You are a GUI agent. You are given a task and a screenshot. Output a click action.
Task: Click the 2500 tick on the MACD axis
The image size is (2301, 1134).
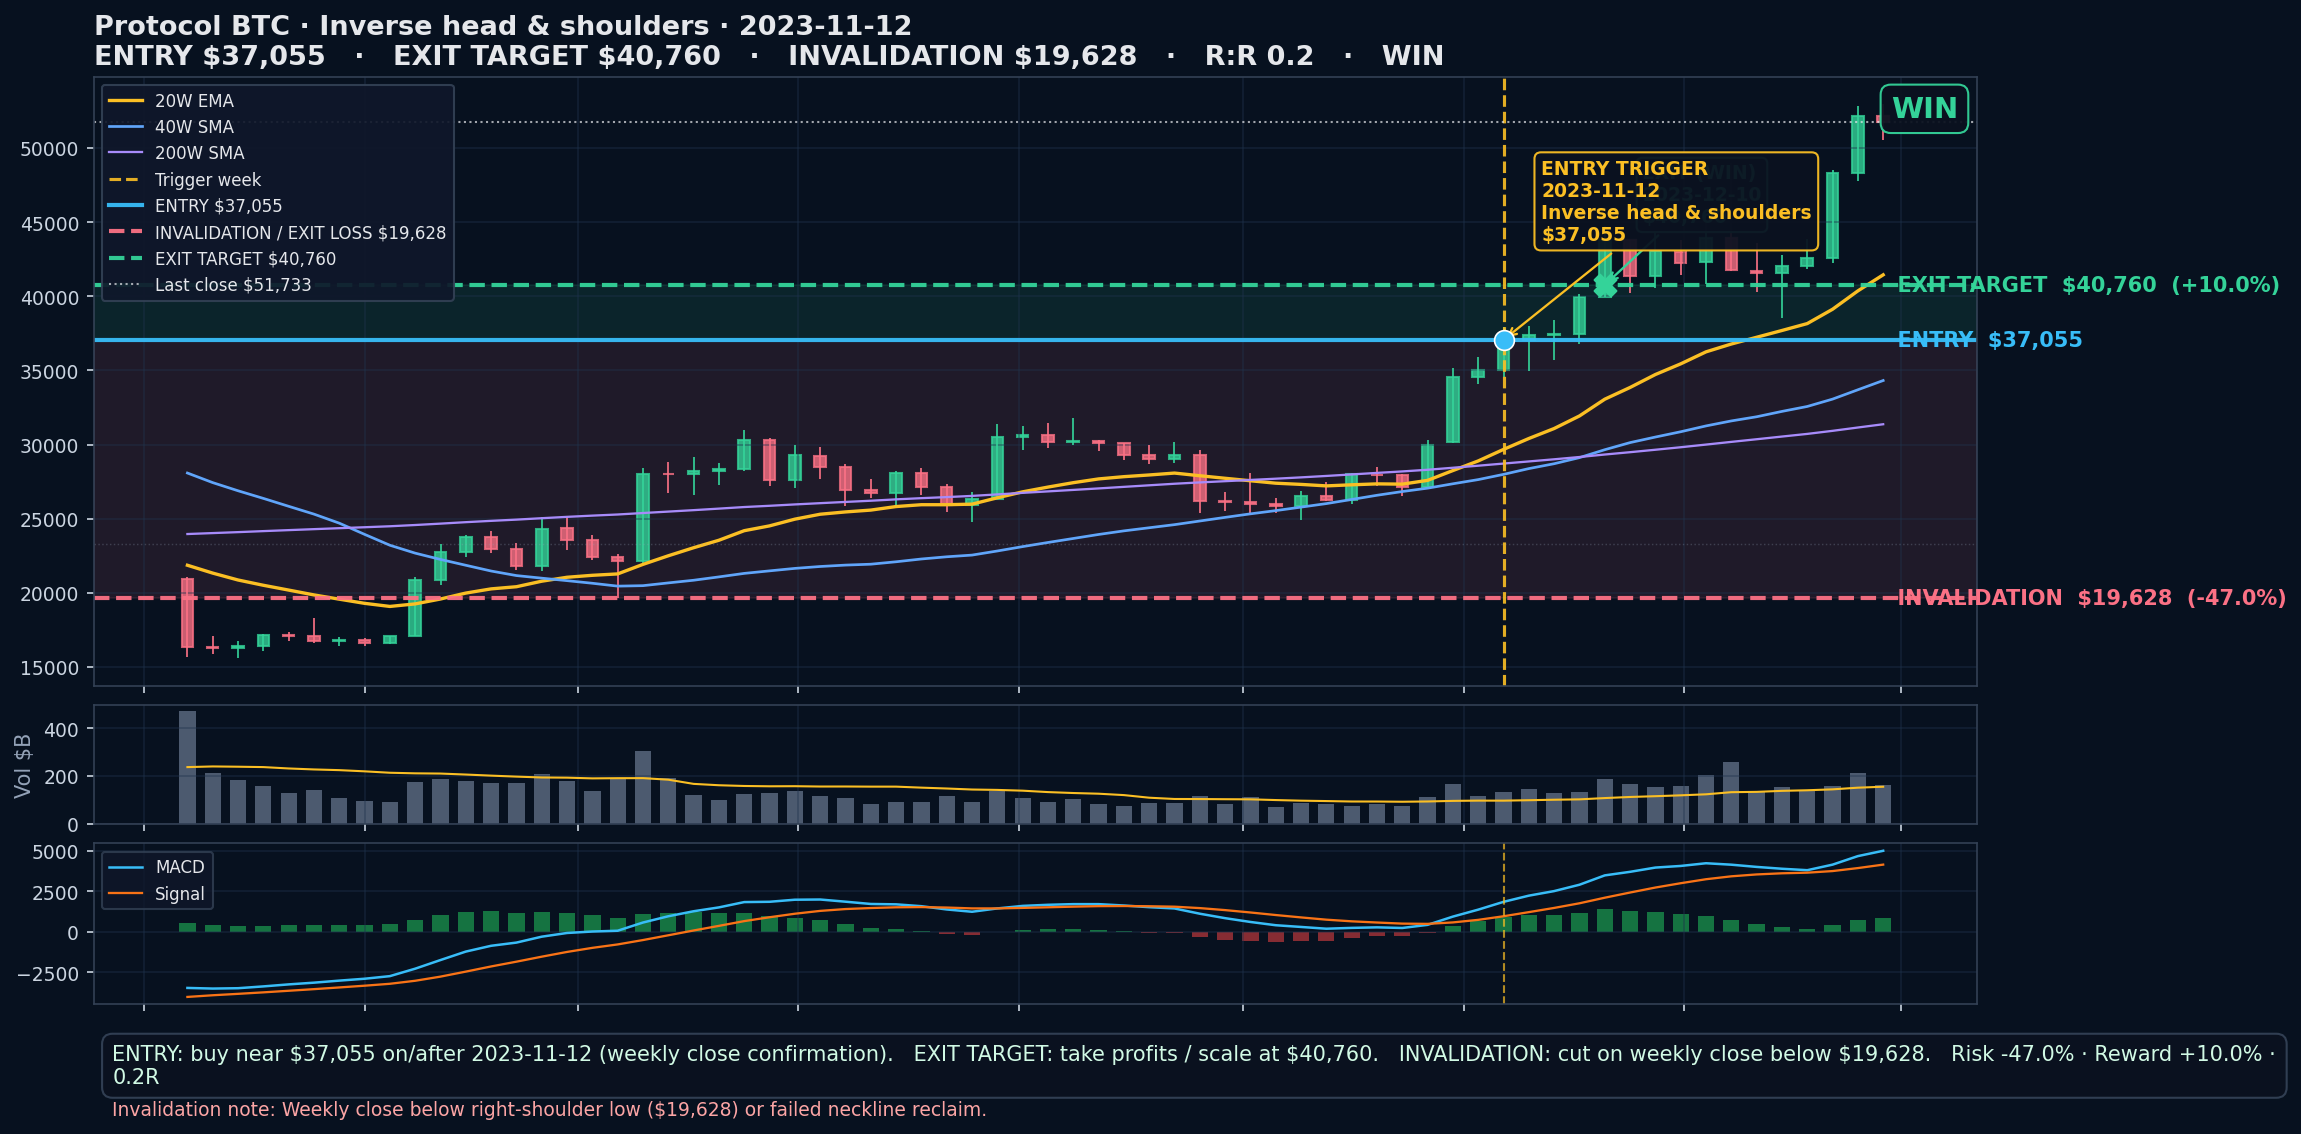(56, 892)
